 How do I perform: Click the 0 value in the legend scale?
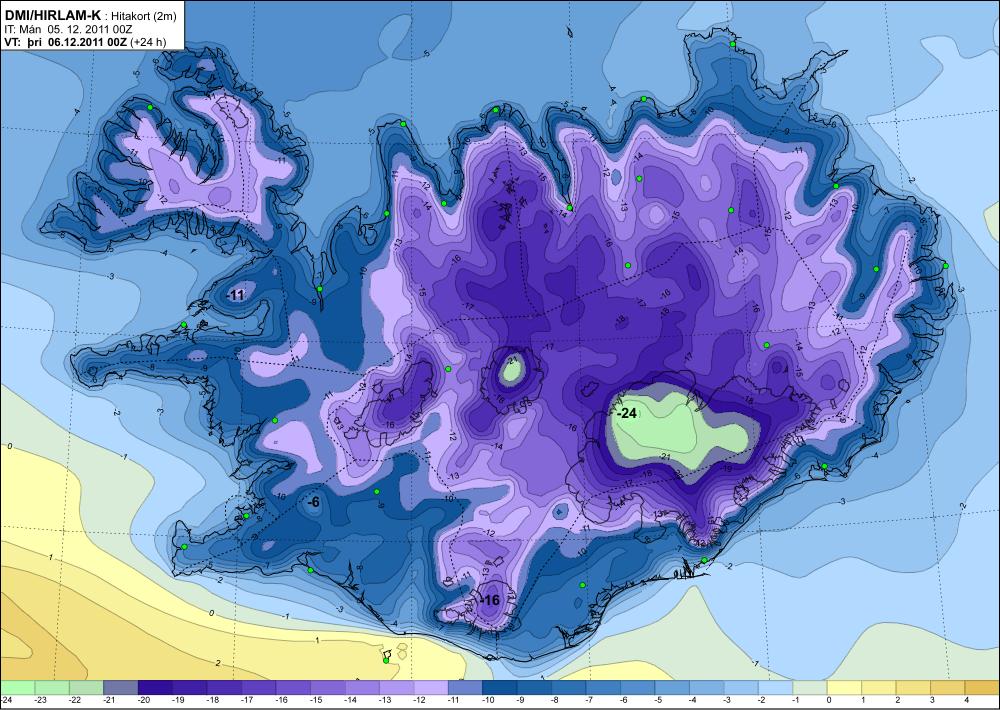coord(828,700)
